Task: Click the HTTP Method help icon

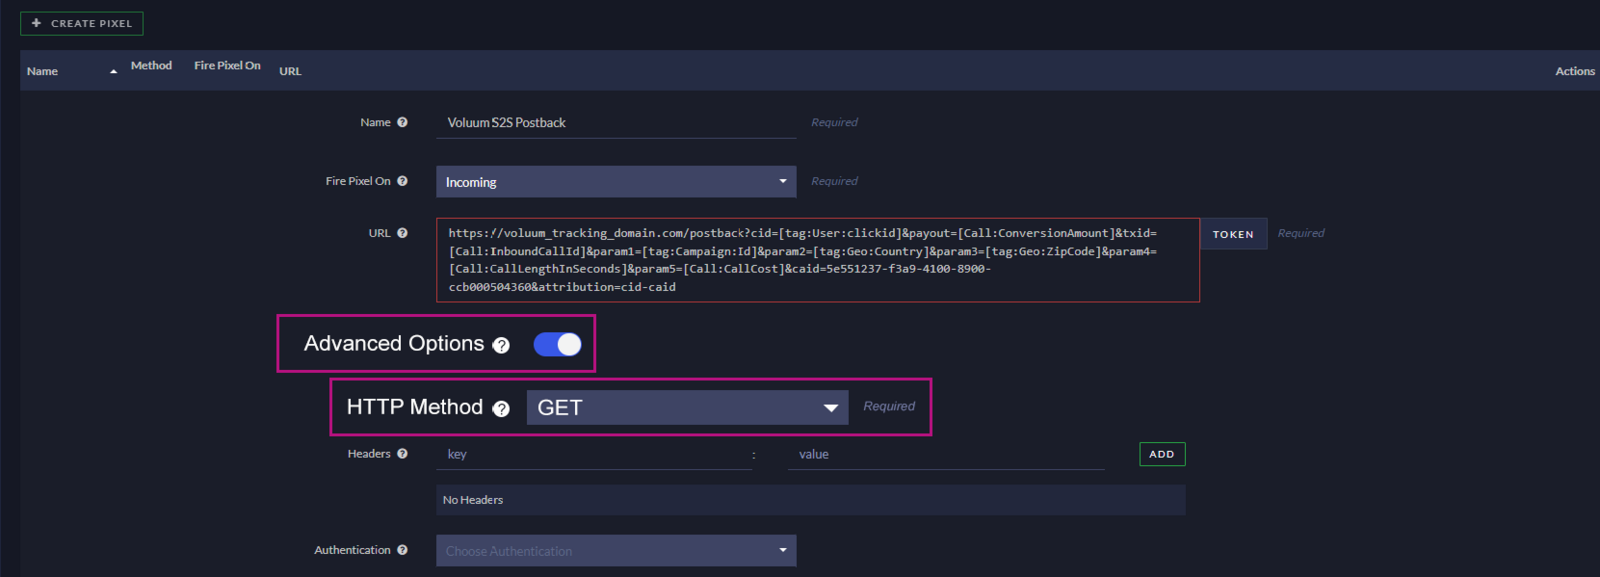Action: (501, 408)
